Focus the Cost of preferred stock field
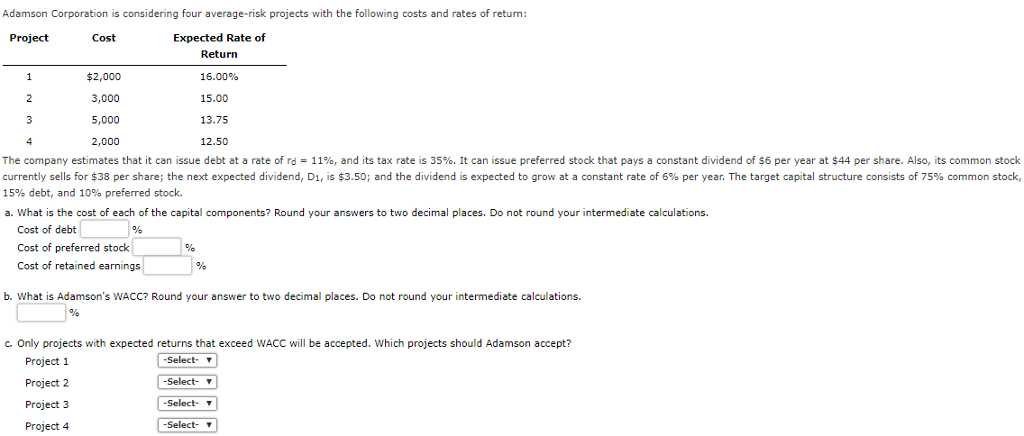This screenshot has width=1024, height=436. (157, 247)
